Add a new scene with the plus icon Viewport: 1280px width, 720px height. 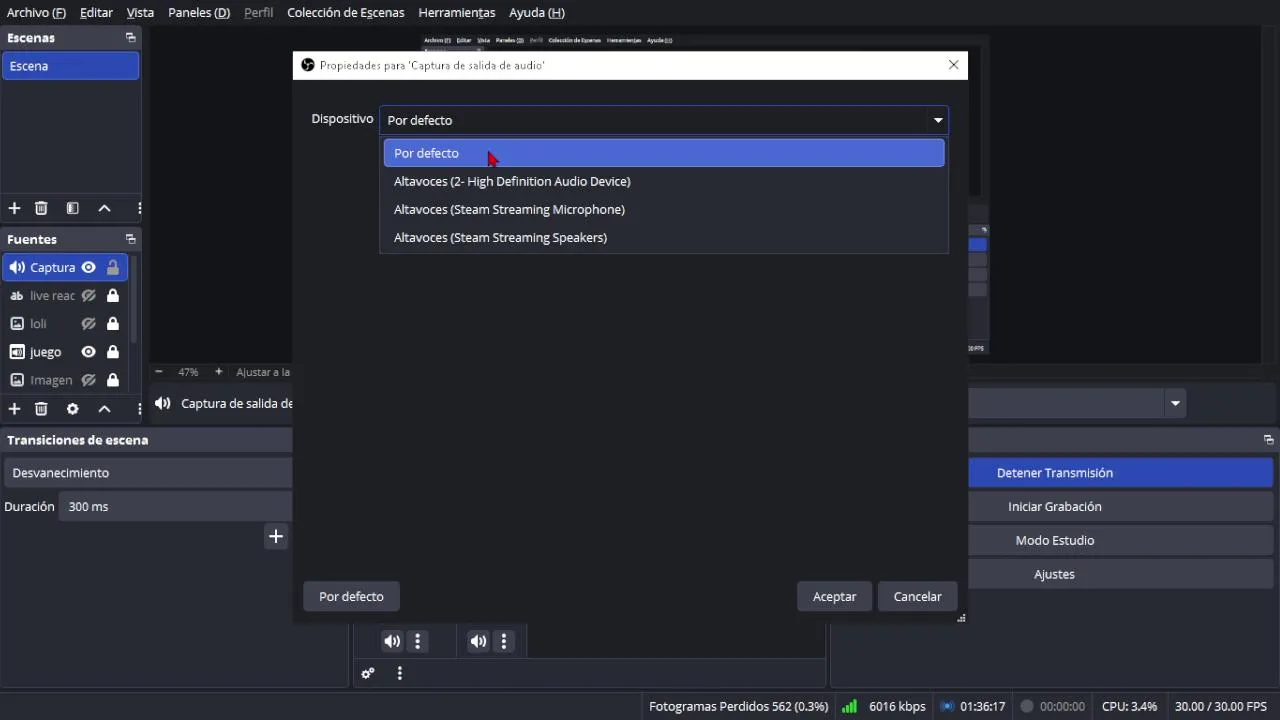pyautogui.click(x=14, y=208)
